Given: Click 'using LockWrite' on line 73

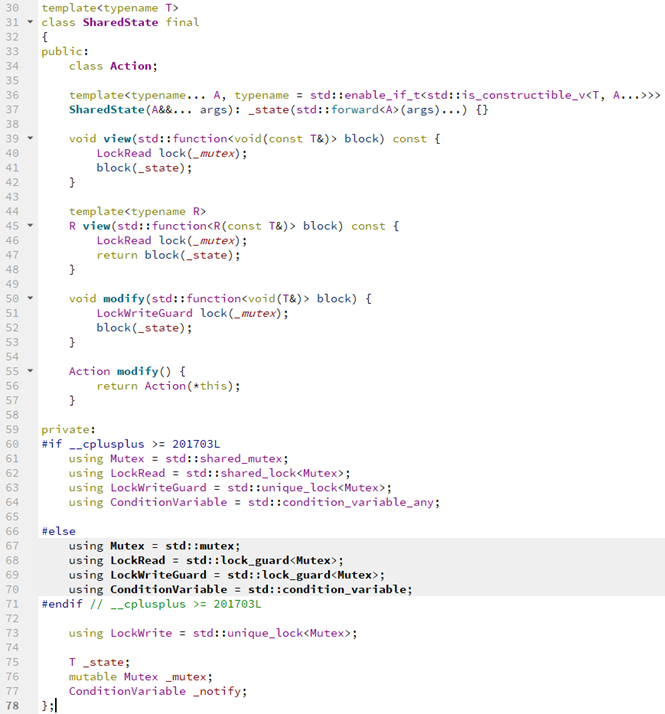Looking at the screenshot, I should [x=120, y=633].
